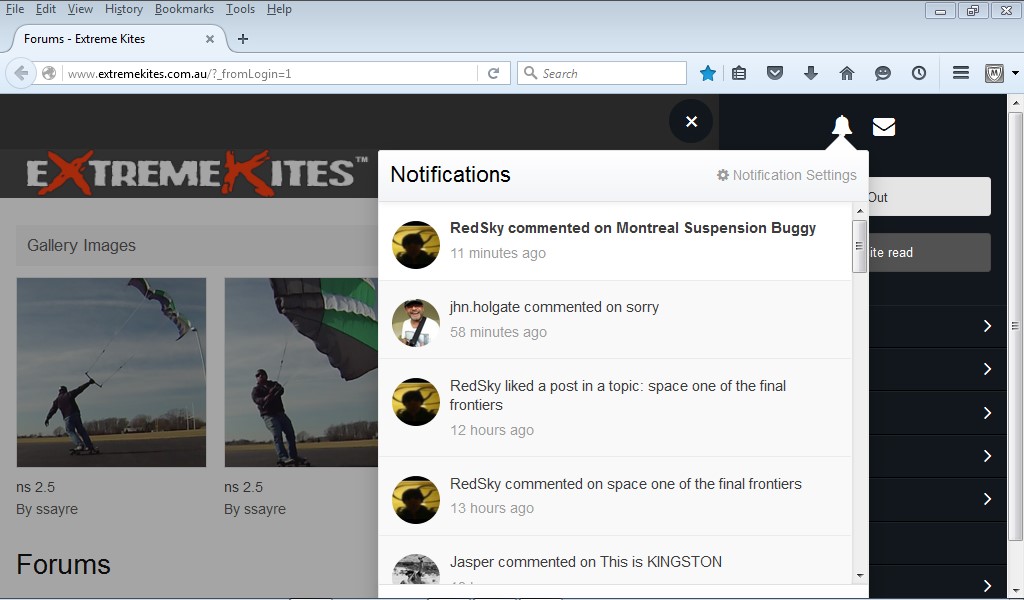This screenshot has width=1024, height=600.
Task: Click the browser Search input field
Action: [610, 73]
